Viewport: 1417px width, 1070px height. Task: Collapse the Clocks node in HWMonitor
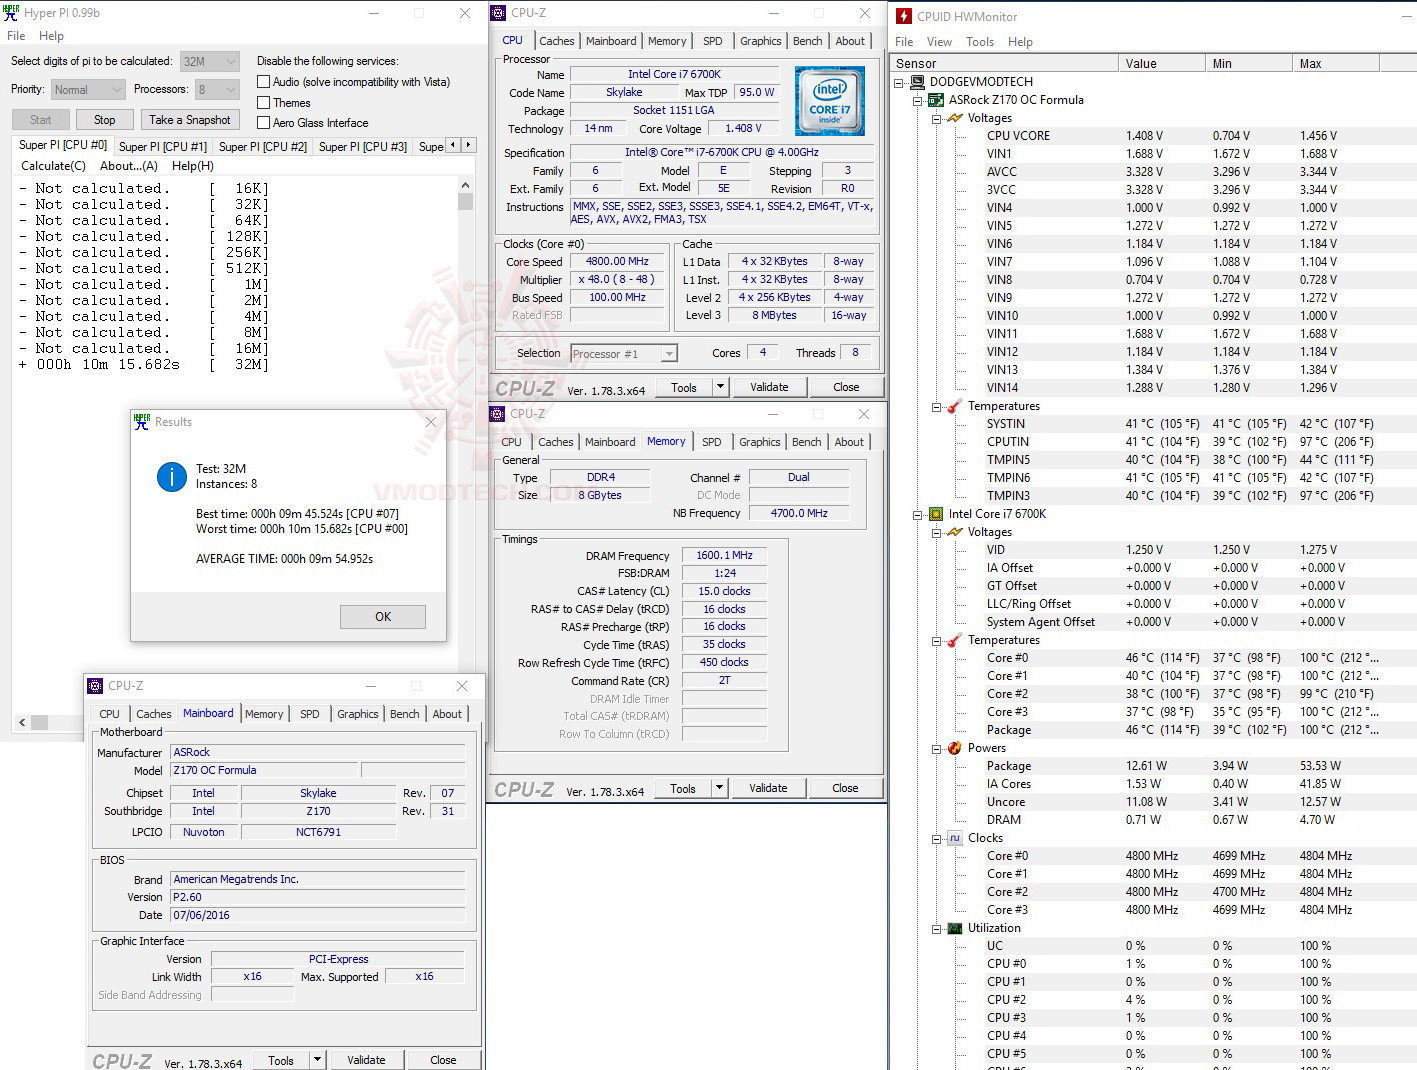(x=936, y=838)
